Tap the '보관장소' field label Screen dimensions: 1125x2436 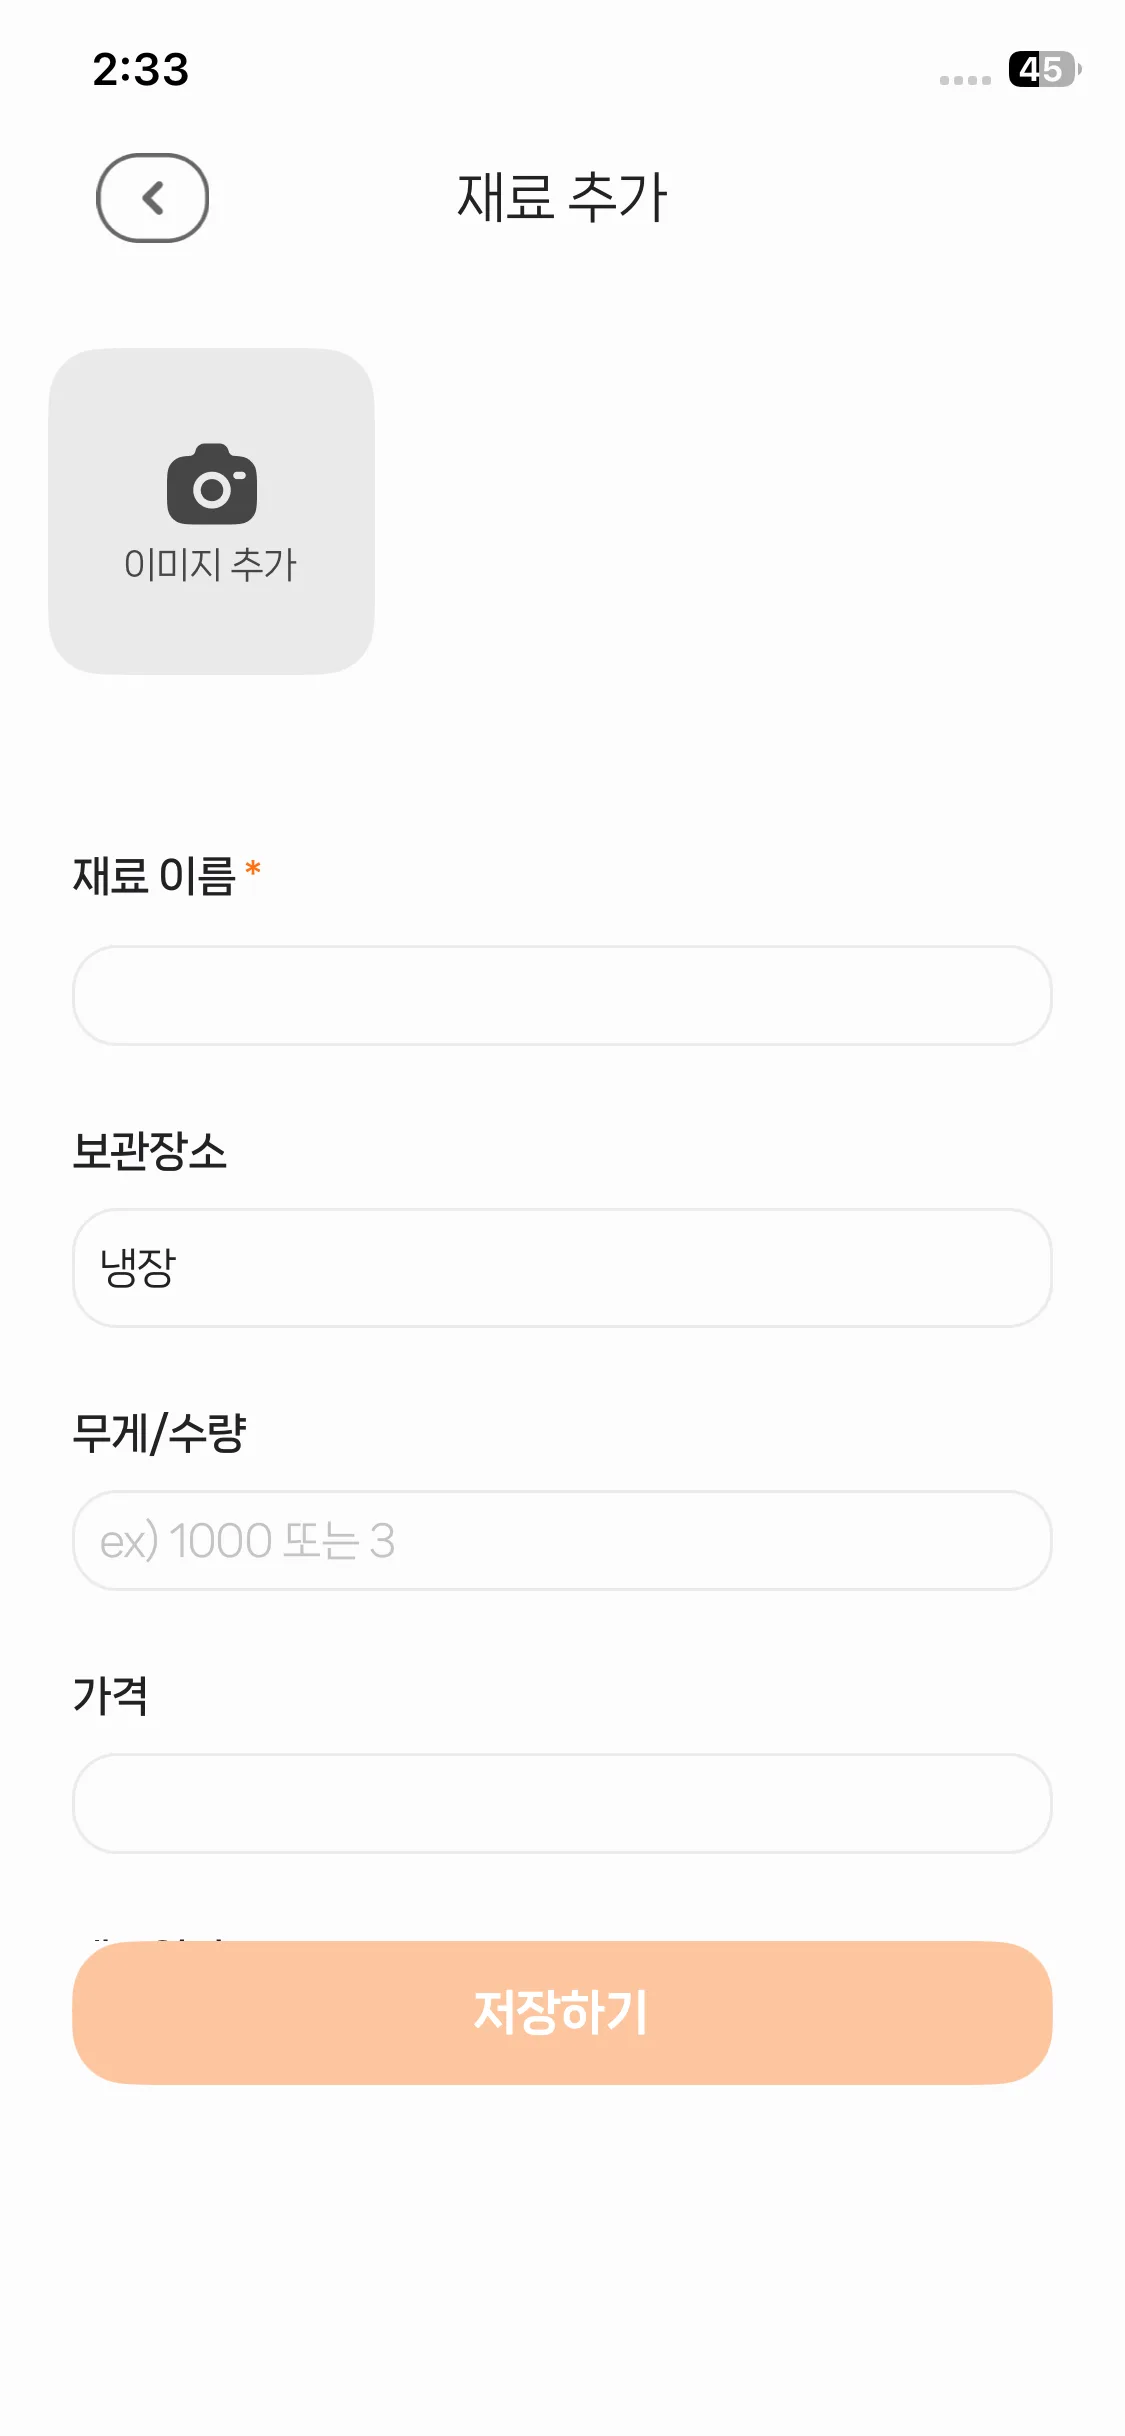click(150, 1151)
